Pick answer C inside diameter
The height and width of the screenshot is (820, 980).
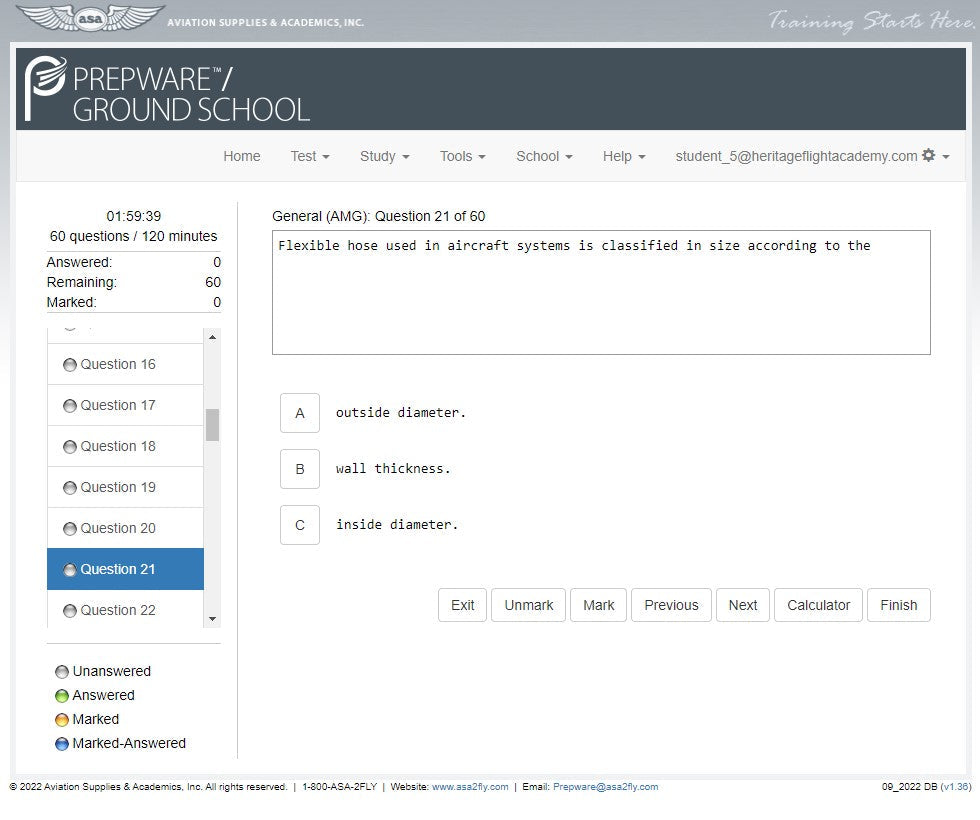(300, 525)
